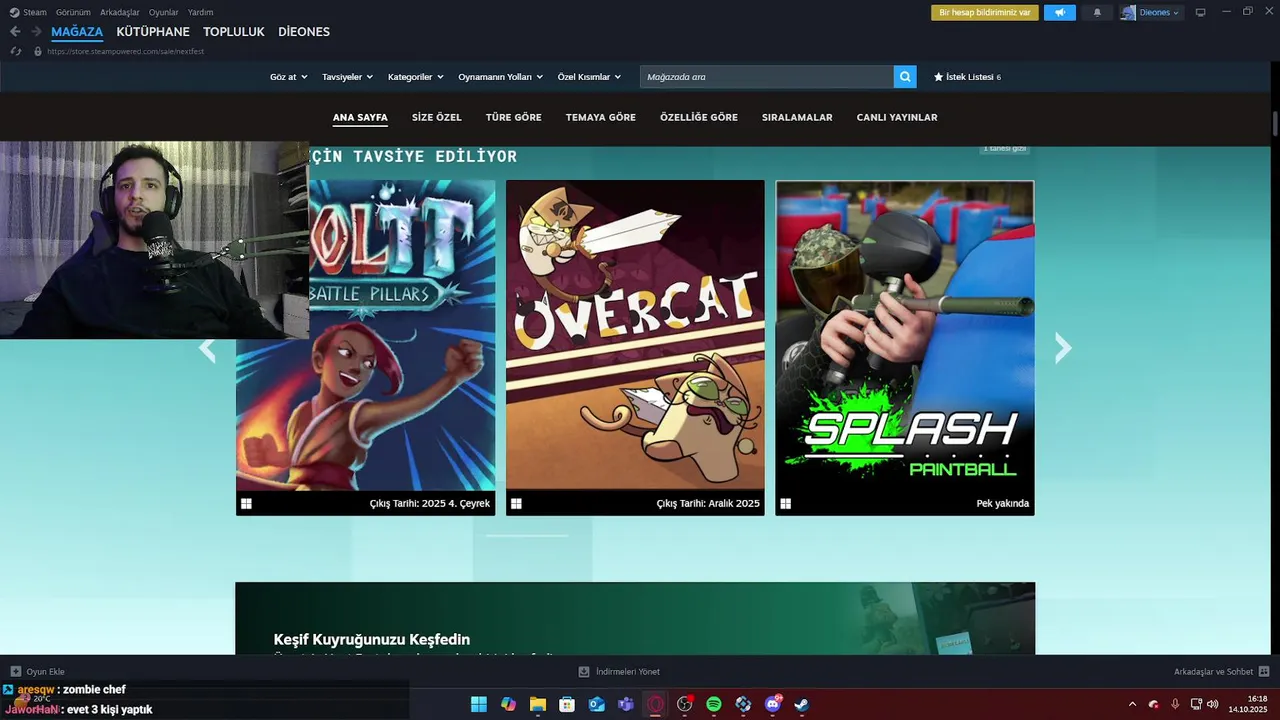Open the DİEONES profile section
1280x720 pixels.
point(304,32)
